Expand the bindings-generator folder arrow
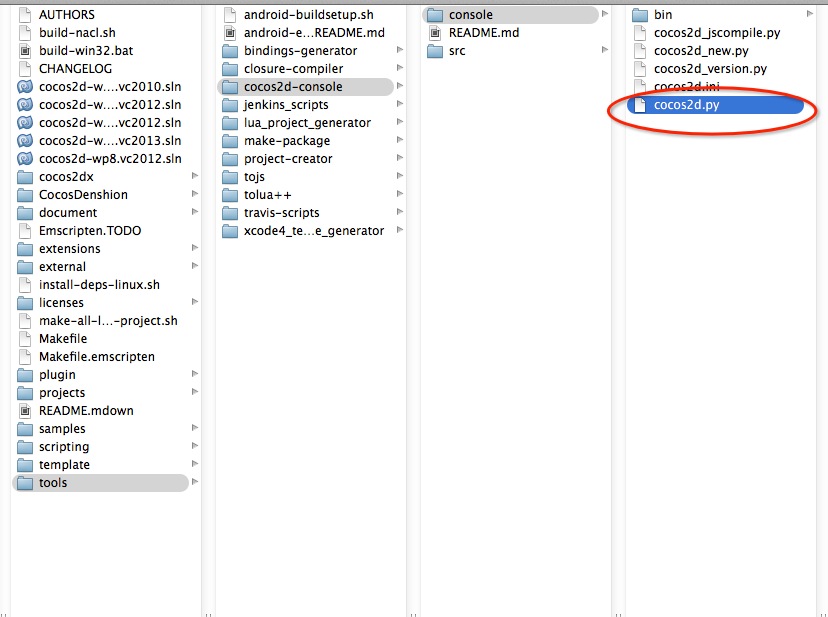 (400, 50)
